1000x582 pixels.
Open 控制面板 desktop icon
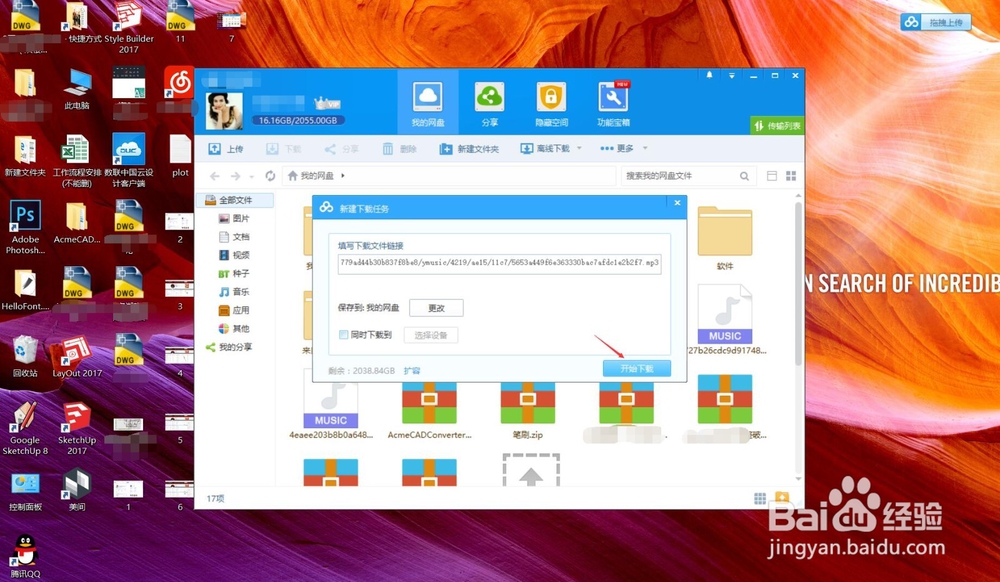tap(25, 491)
